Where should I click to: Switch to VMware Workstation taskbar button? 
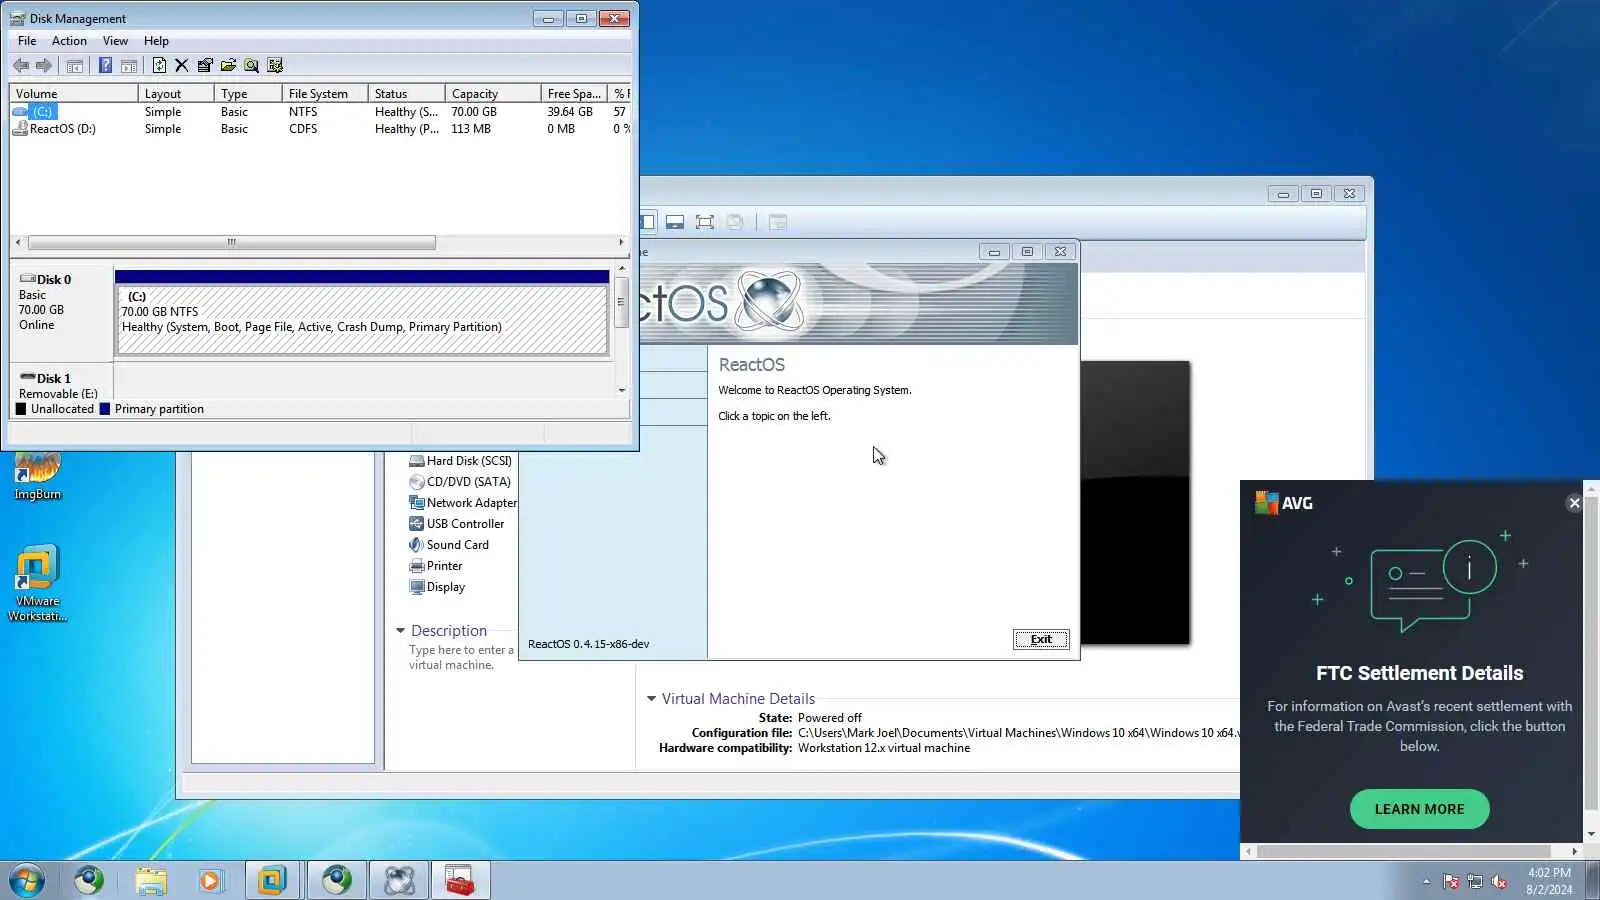click(272, 881)
